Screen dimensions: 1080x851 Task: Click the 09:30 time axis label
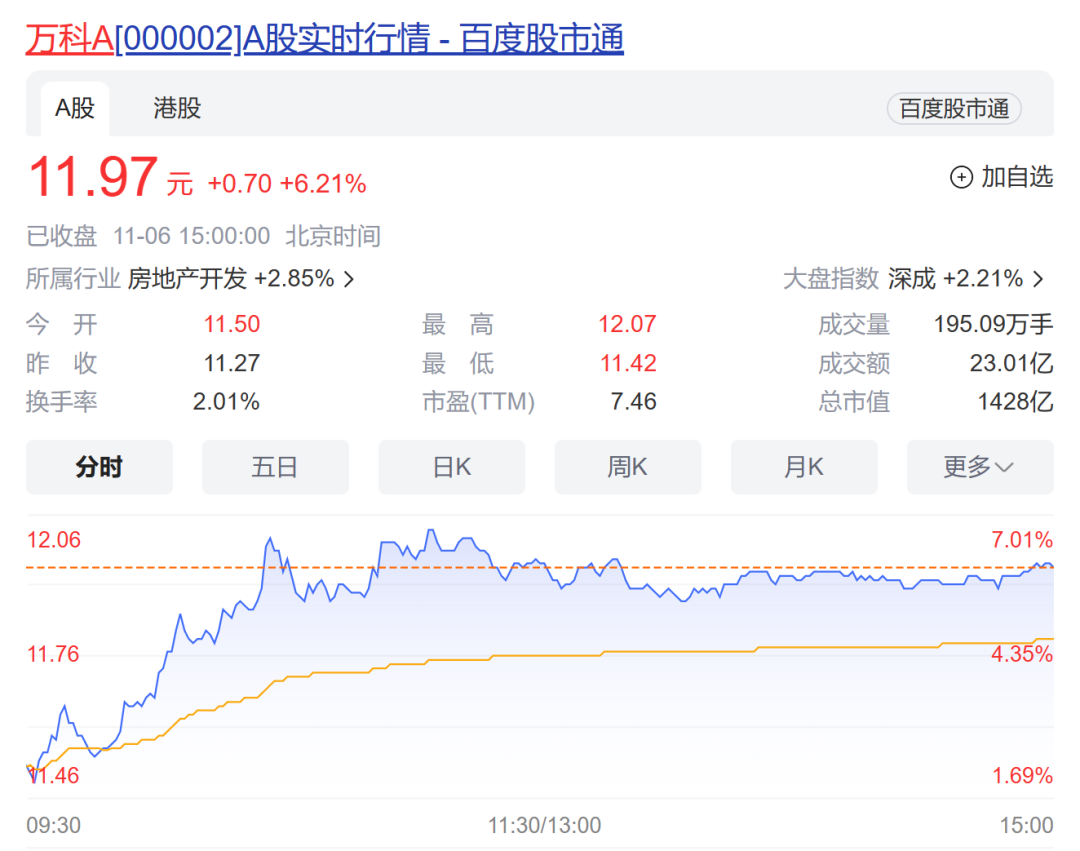54,825
